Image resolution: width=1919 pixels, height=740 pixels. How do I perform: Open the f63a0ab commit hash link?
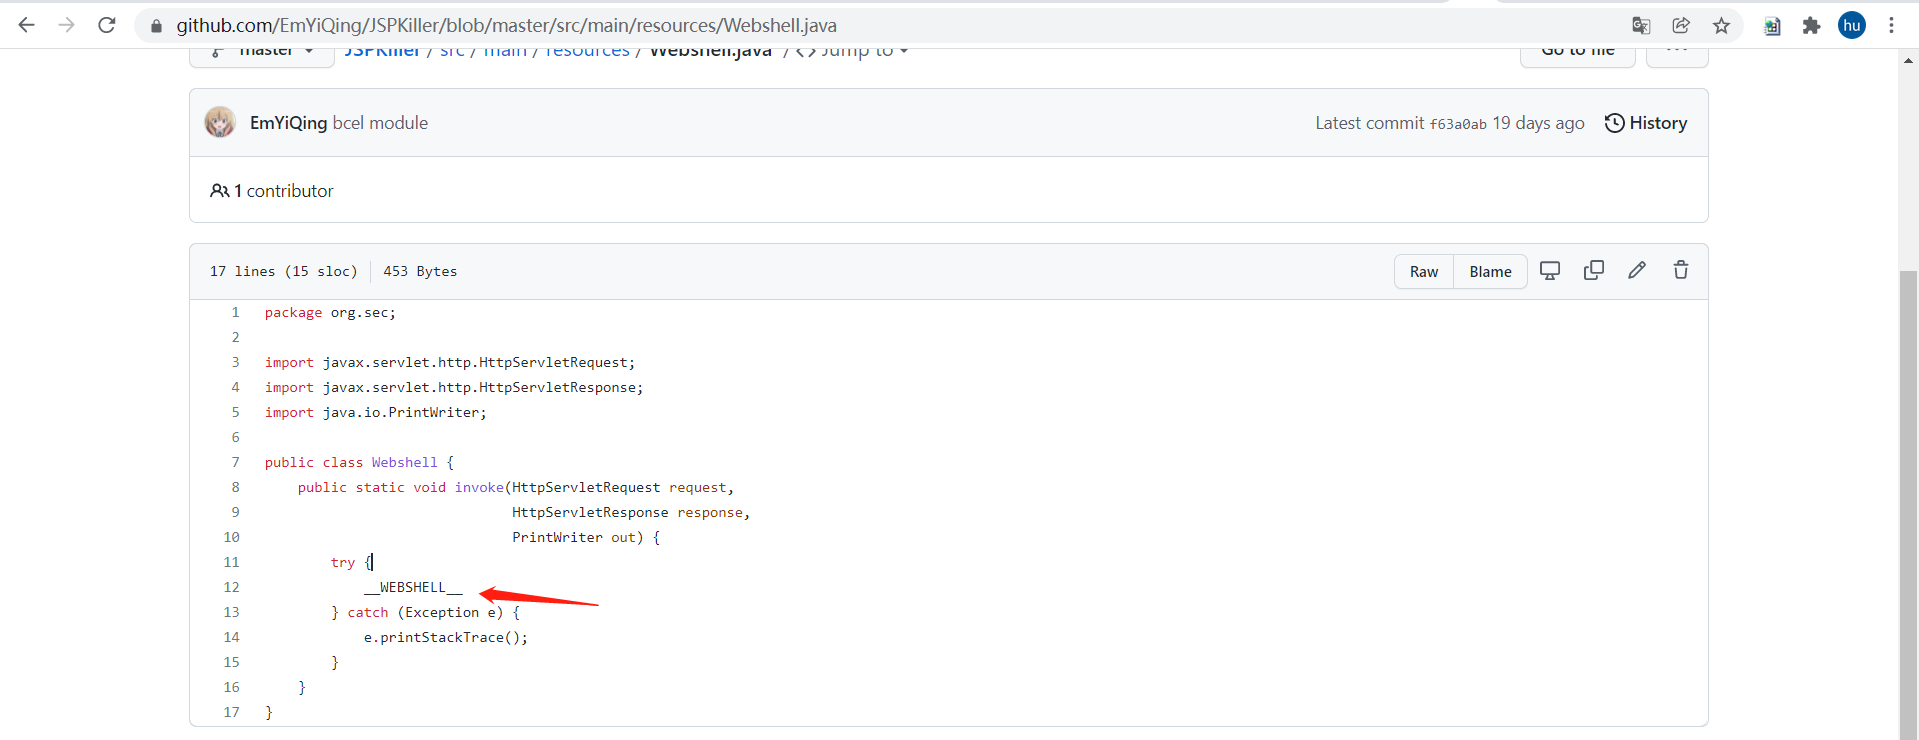(x=1457, y=124)
